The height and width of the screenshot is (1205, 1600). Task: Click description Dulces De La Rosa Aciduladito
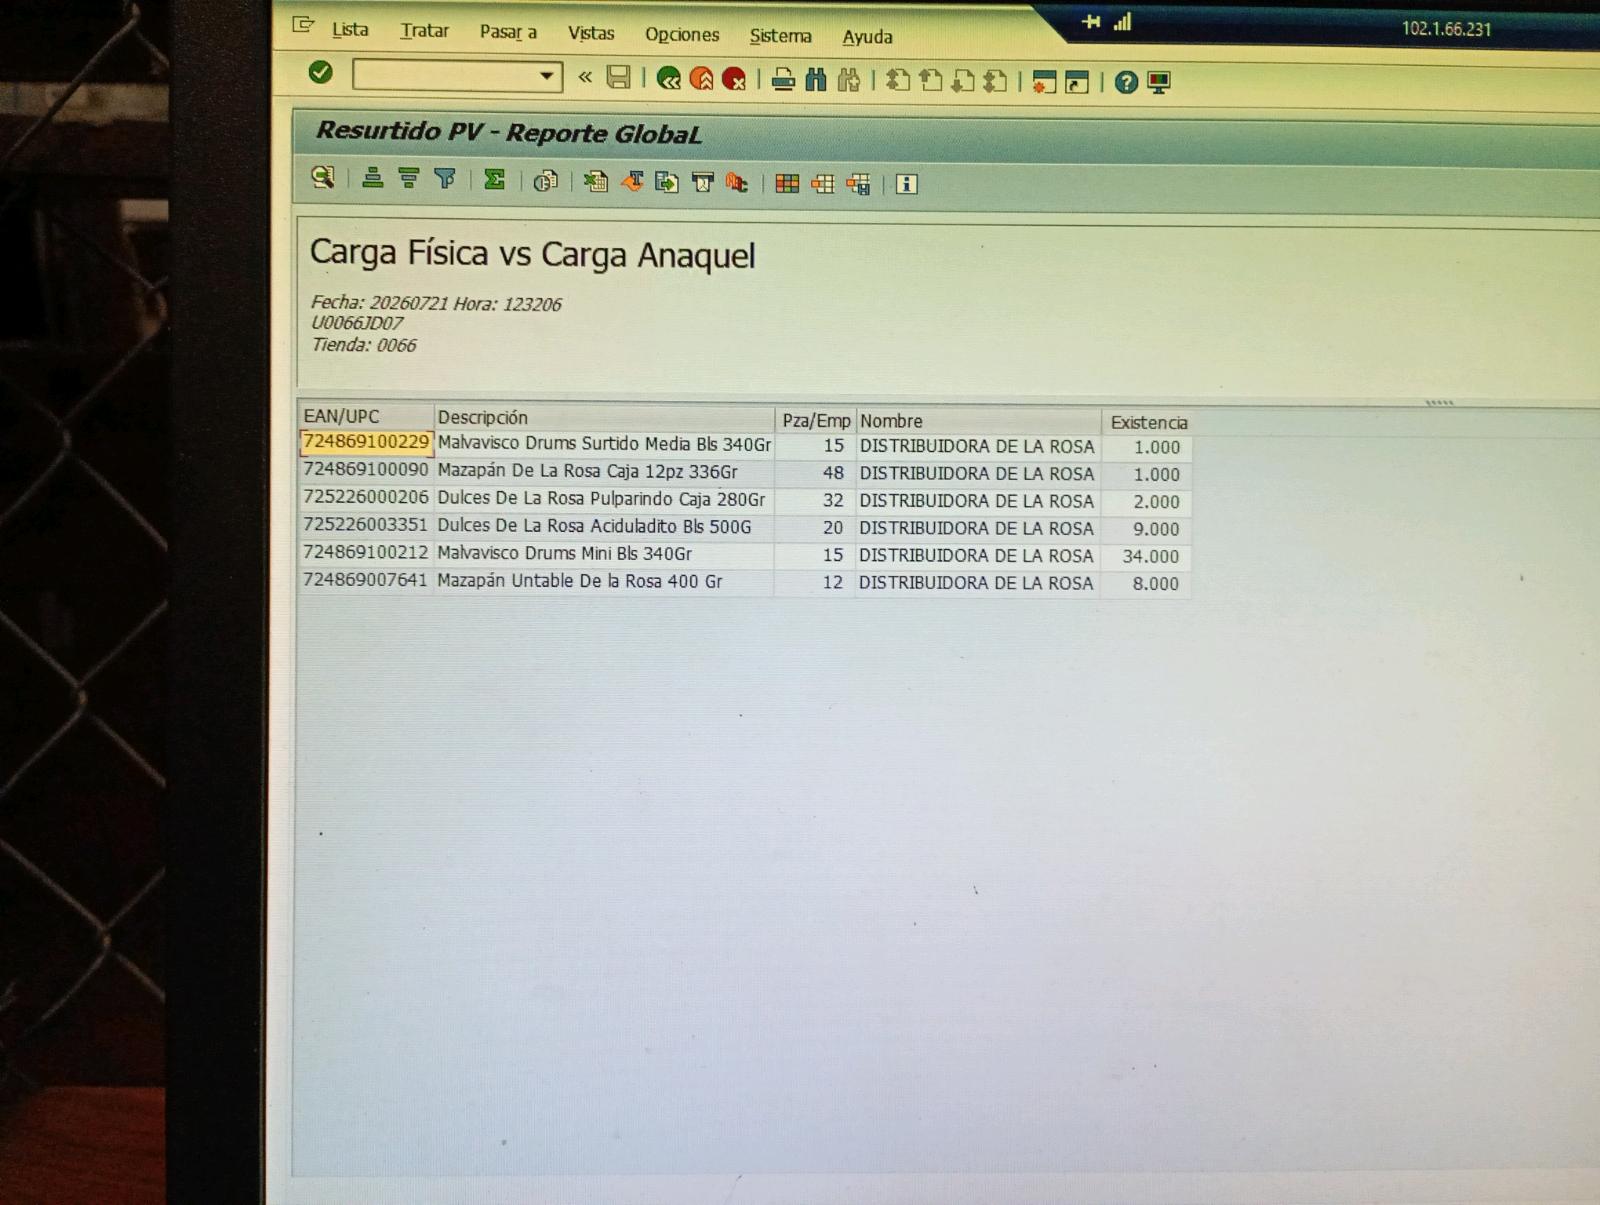[594, 527]
